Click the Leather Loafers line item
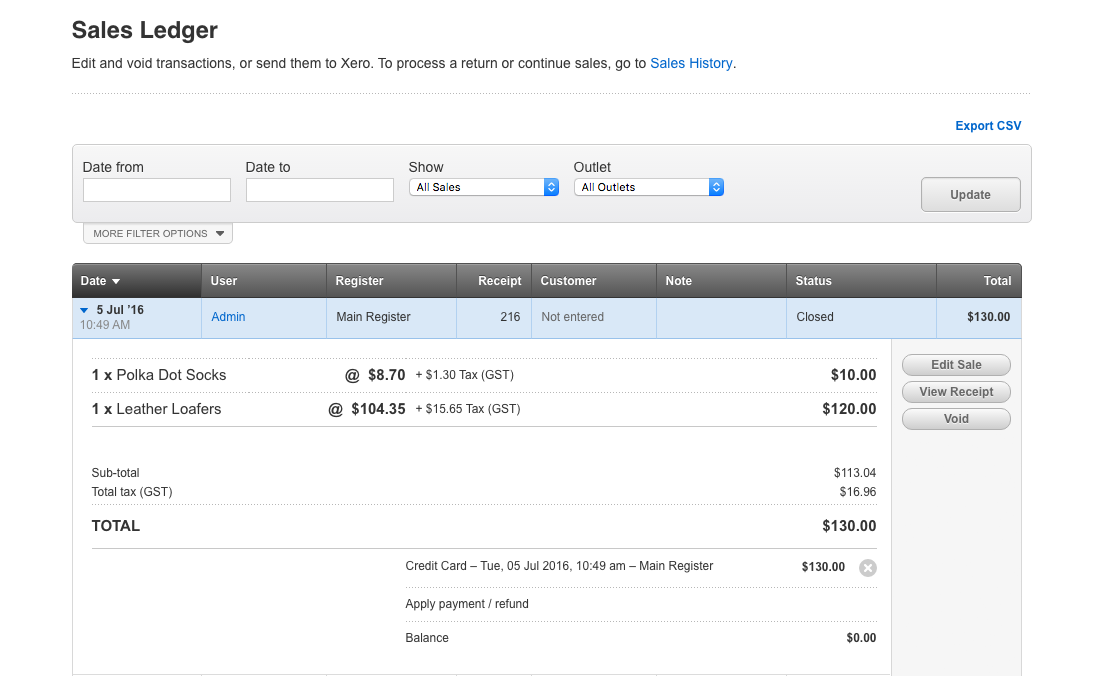The image size is (1094, 676). click(x=156, y=410)
